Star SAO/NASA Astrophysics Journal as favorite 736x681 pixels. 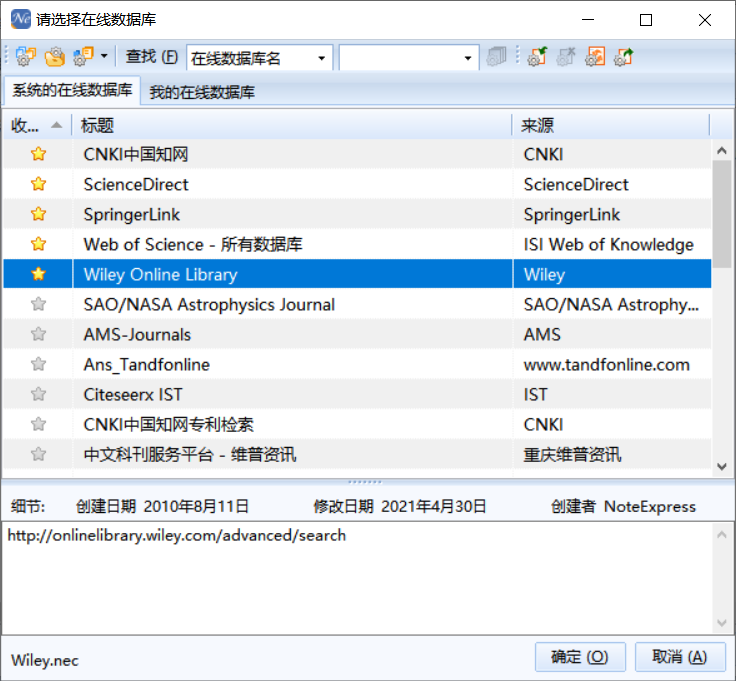38,304
